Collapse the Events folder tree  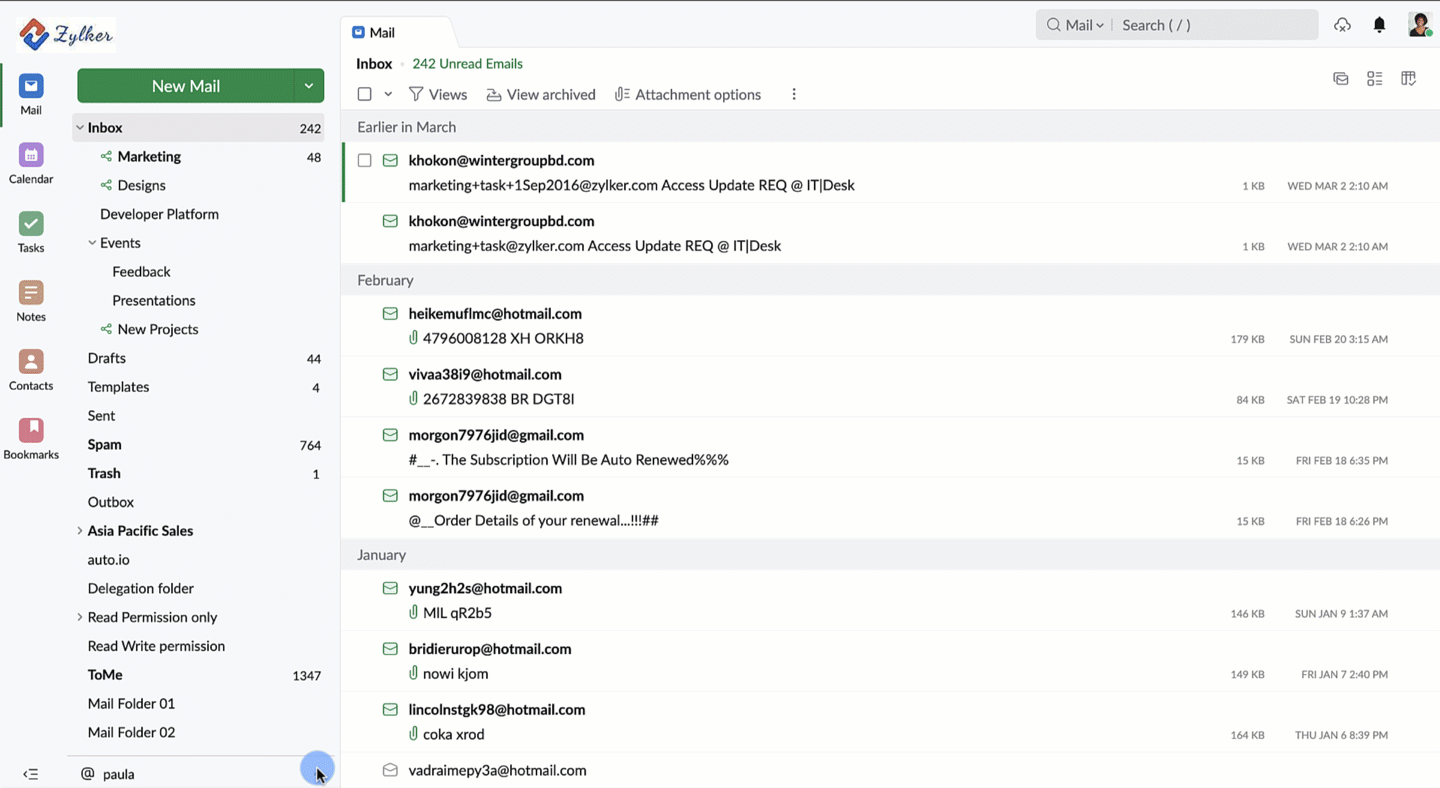[92, 243]
